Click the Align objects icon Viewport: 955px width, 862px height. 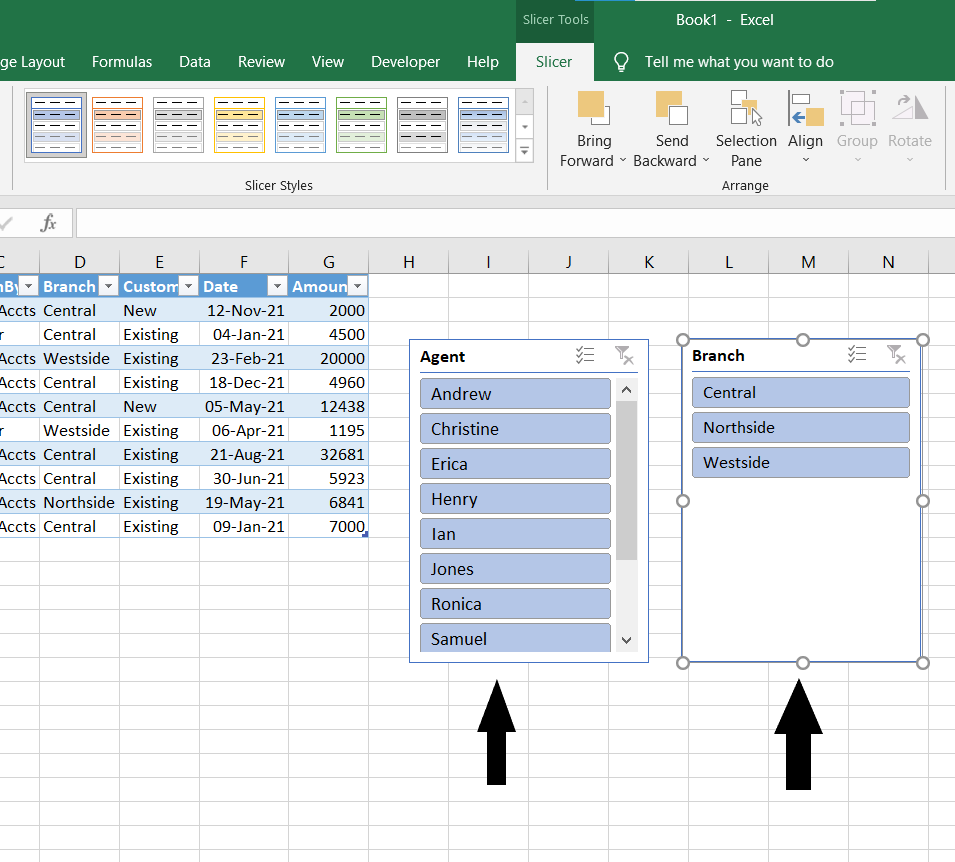(x=805, y=108)
